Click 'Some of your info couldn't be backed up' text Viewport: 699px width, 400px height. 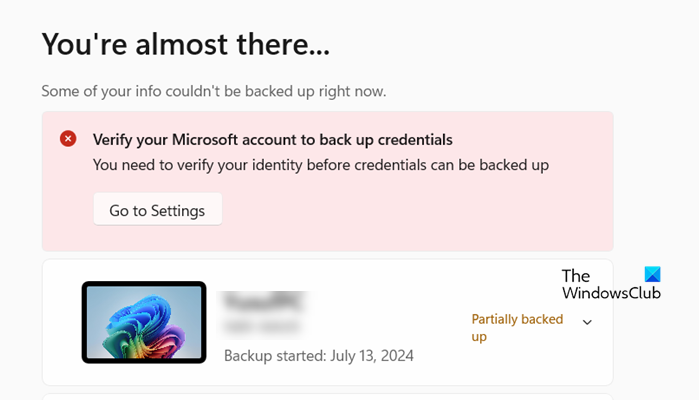click(x=213, y=91)
